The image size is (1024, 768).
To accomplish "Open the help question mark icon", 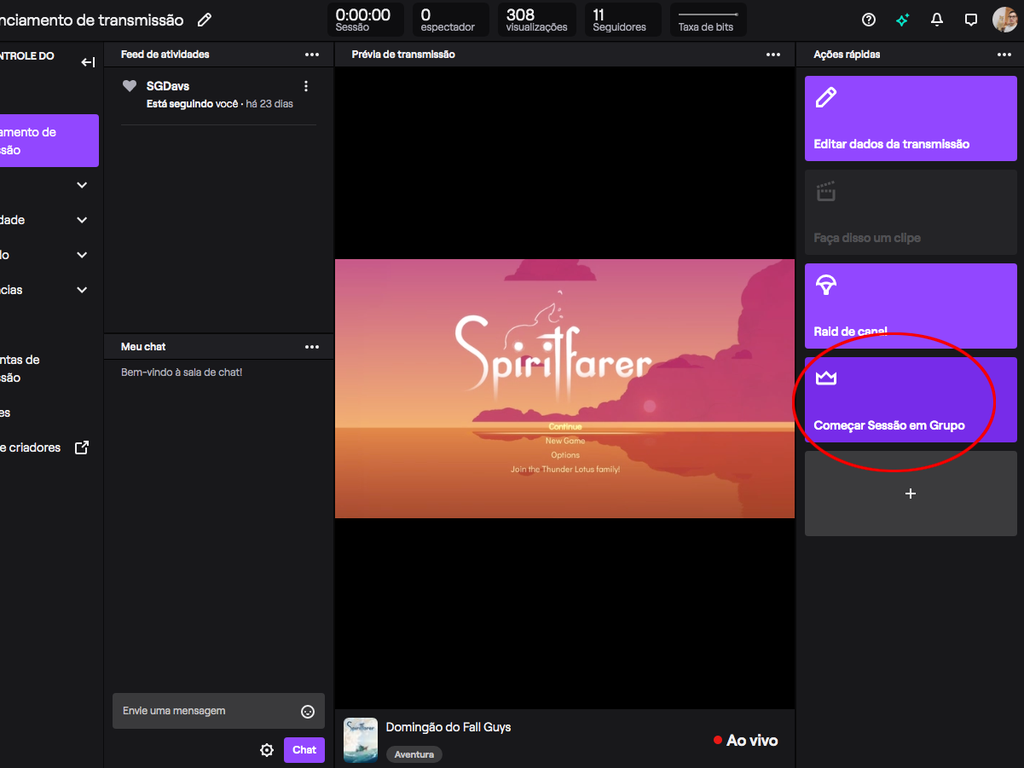I will point(869,20).
